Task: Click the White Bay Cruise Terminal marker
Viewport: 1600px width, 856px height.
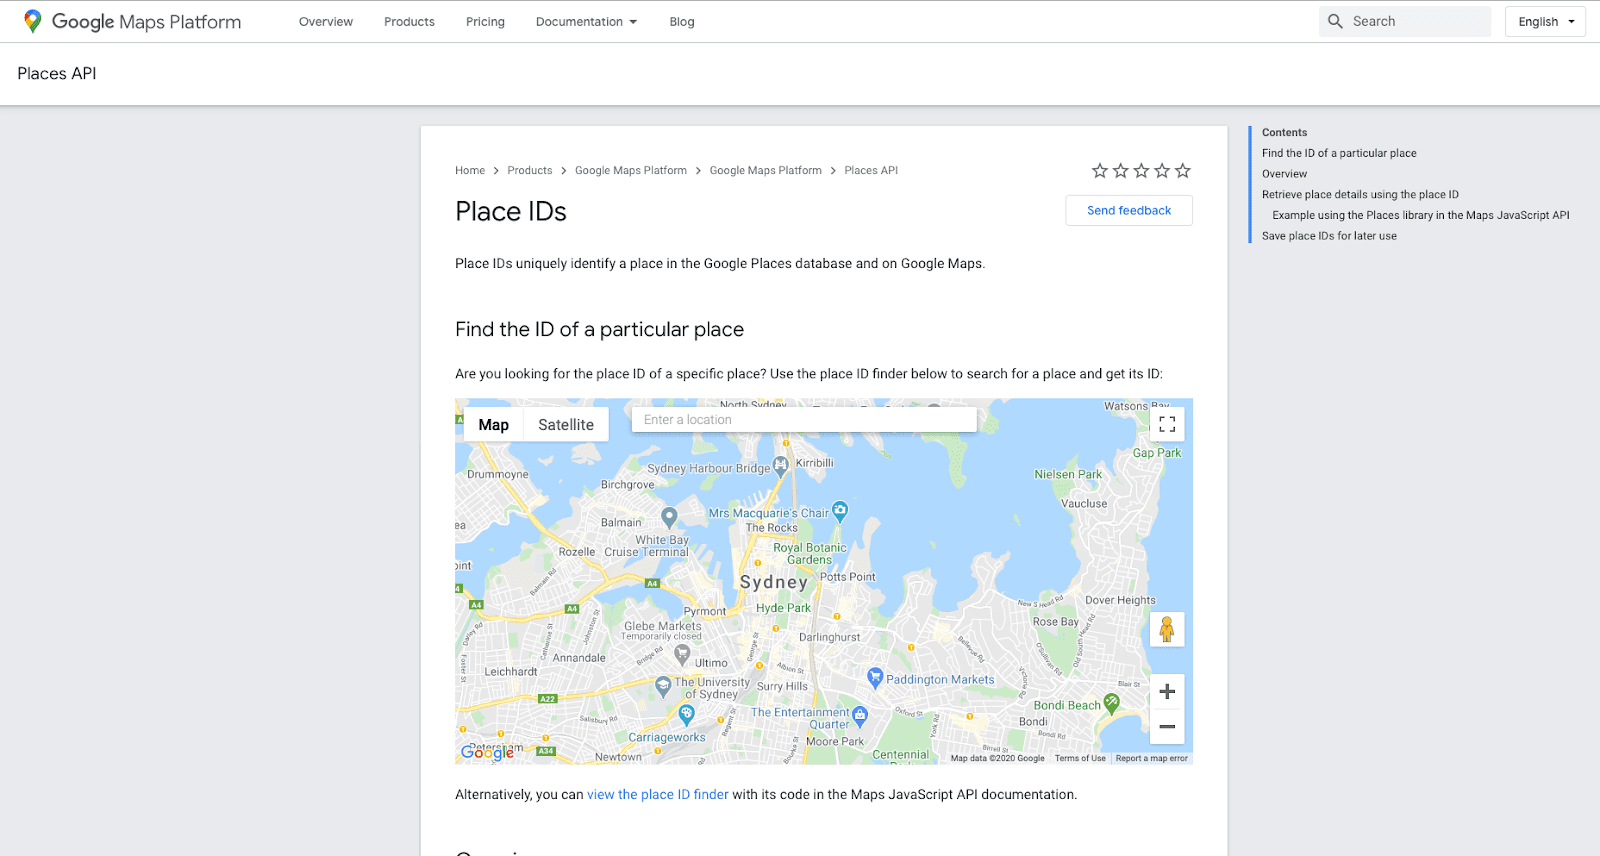Action: click(669, 516)
